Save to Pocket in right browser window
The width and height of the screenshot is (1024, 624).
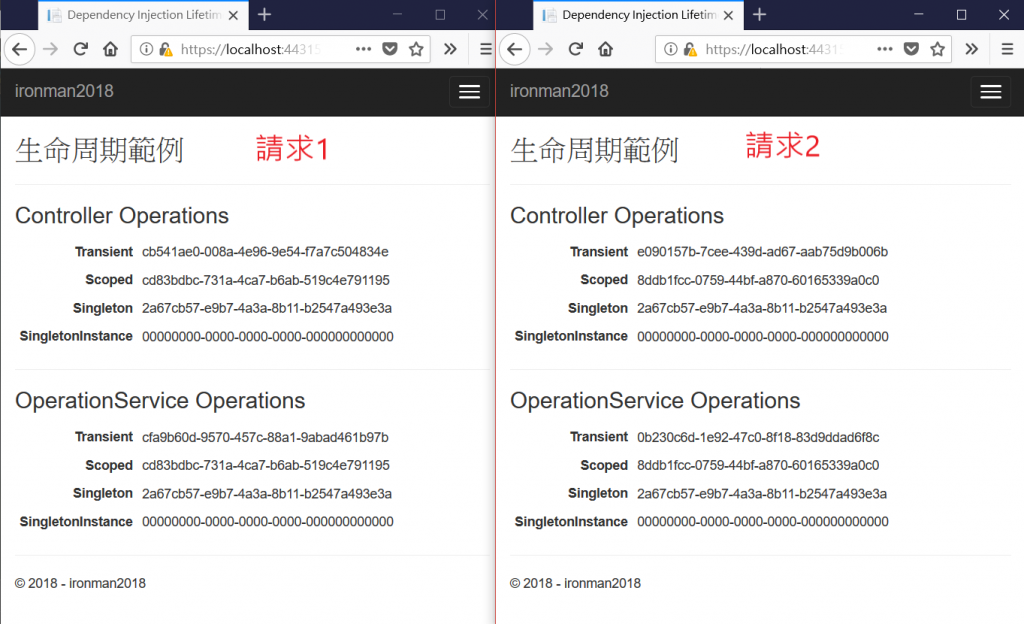[x=911, y=49]
